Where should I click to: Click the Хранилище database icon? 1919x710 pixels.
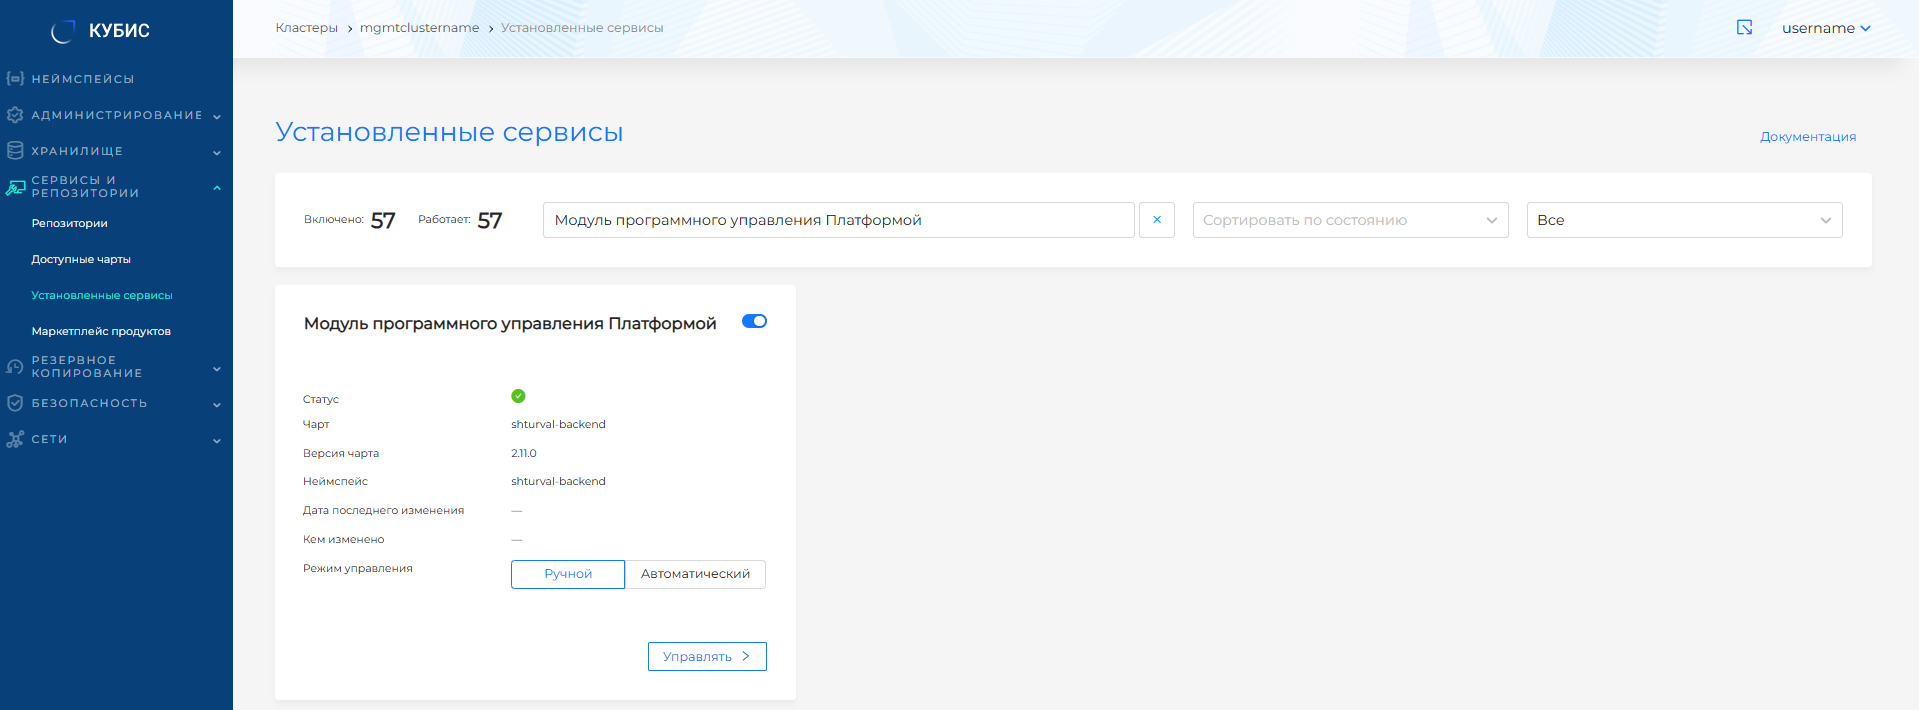pyautogui.click(x=15, y=151)
